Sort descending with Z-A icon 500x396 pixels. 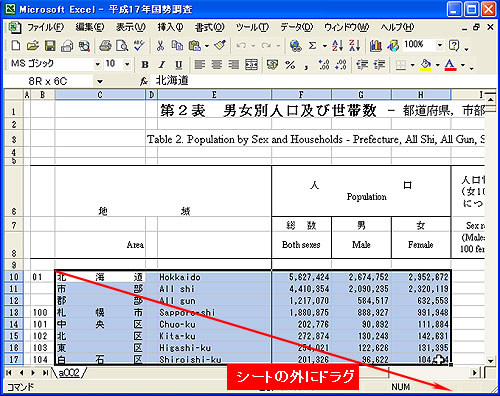tap(355, 45)
